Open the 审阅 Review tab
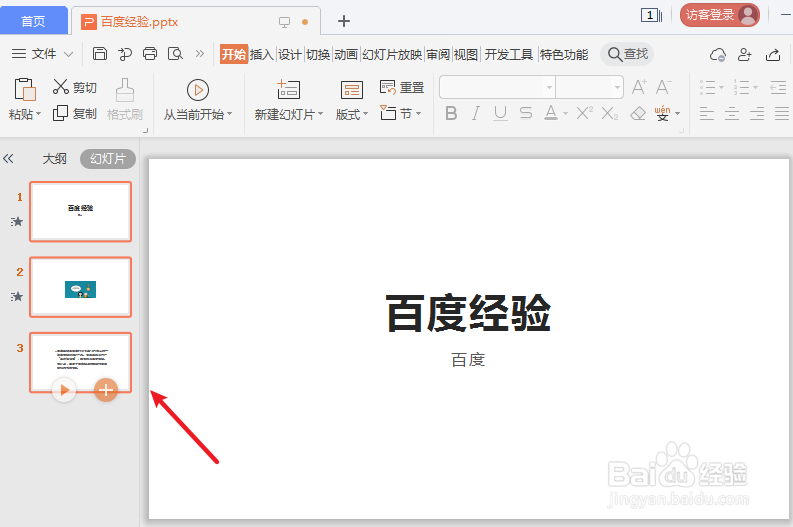 [438, 54]
